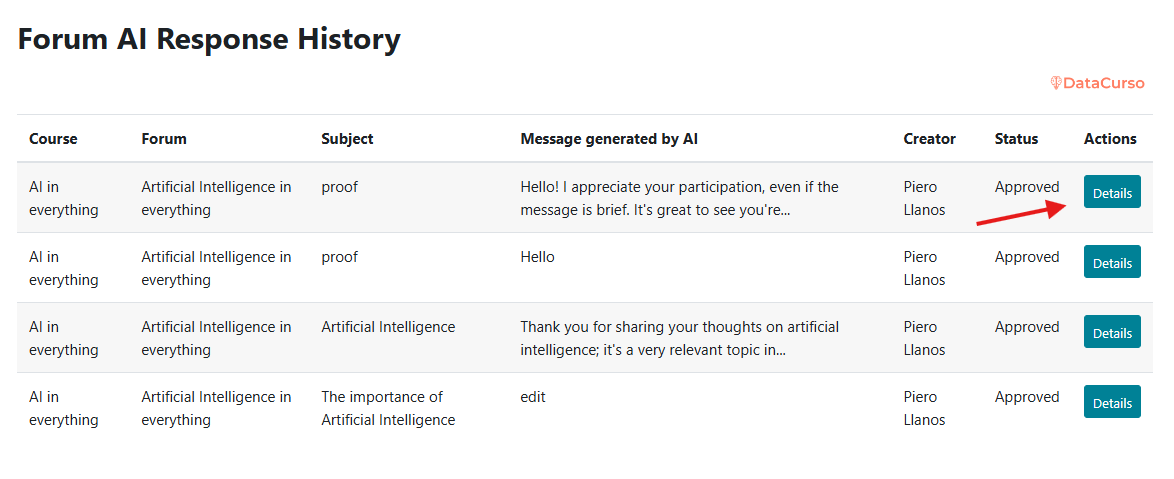Click the DataCurso brand text link
The width and height of the screenshot is (1174, 479).
pos(1103,83)
